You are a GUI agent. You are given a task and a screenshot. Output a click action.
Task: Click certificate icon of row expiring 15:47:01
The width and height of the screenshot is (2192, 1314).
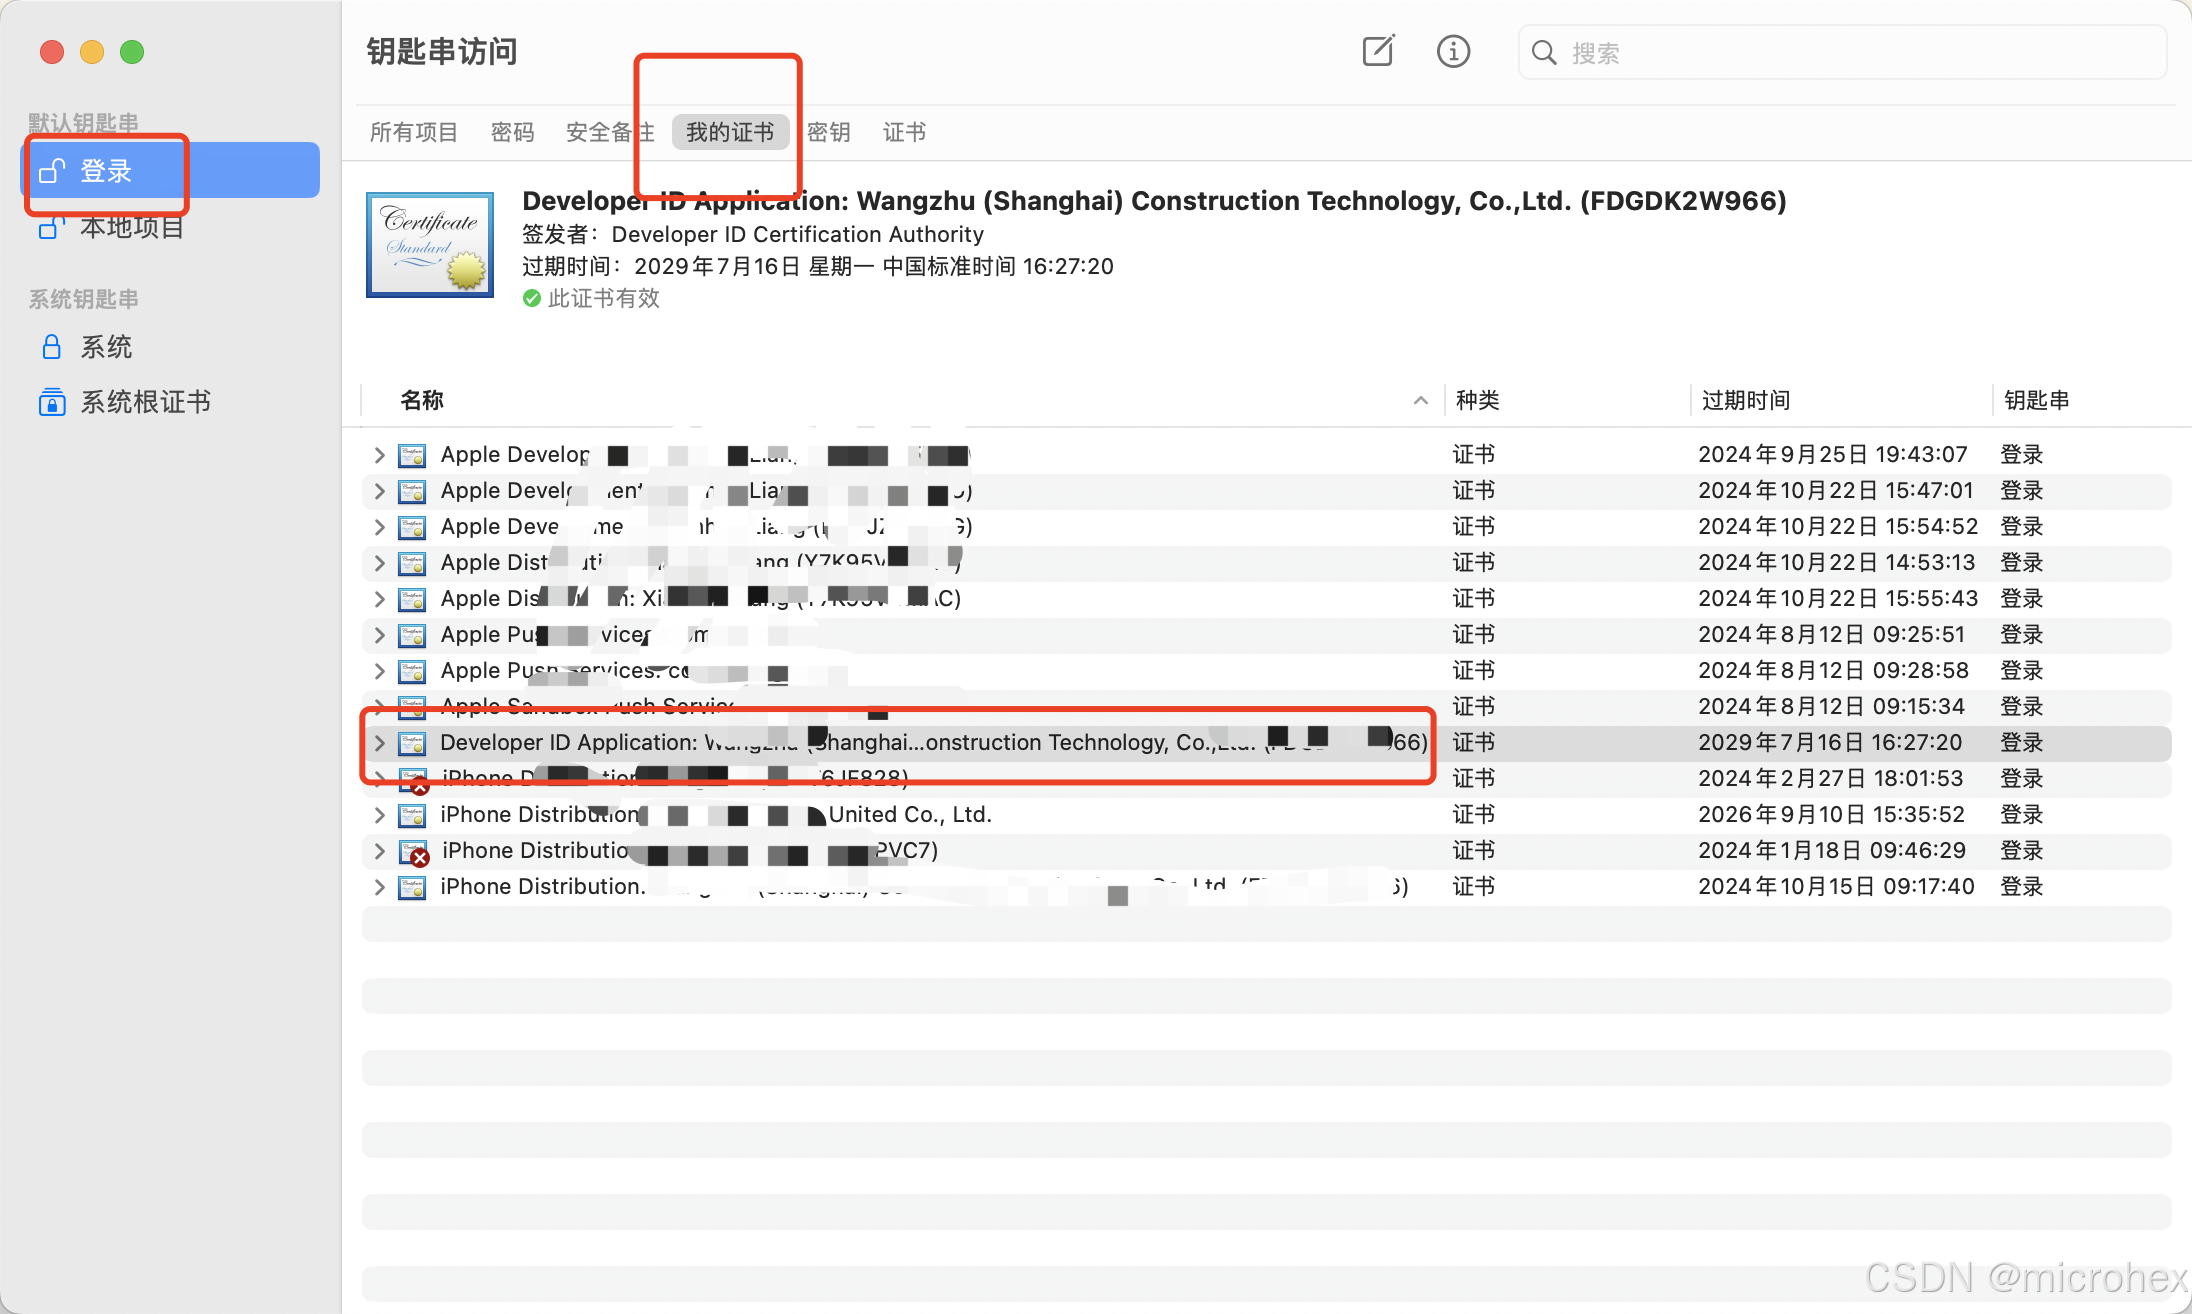coord(412,492)
